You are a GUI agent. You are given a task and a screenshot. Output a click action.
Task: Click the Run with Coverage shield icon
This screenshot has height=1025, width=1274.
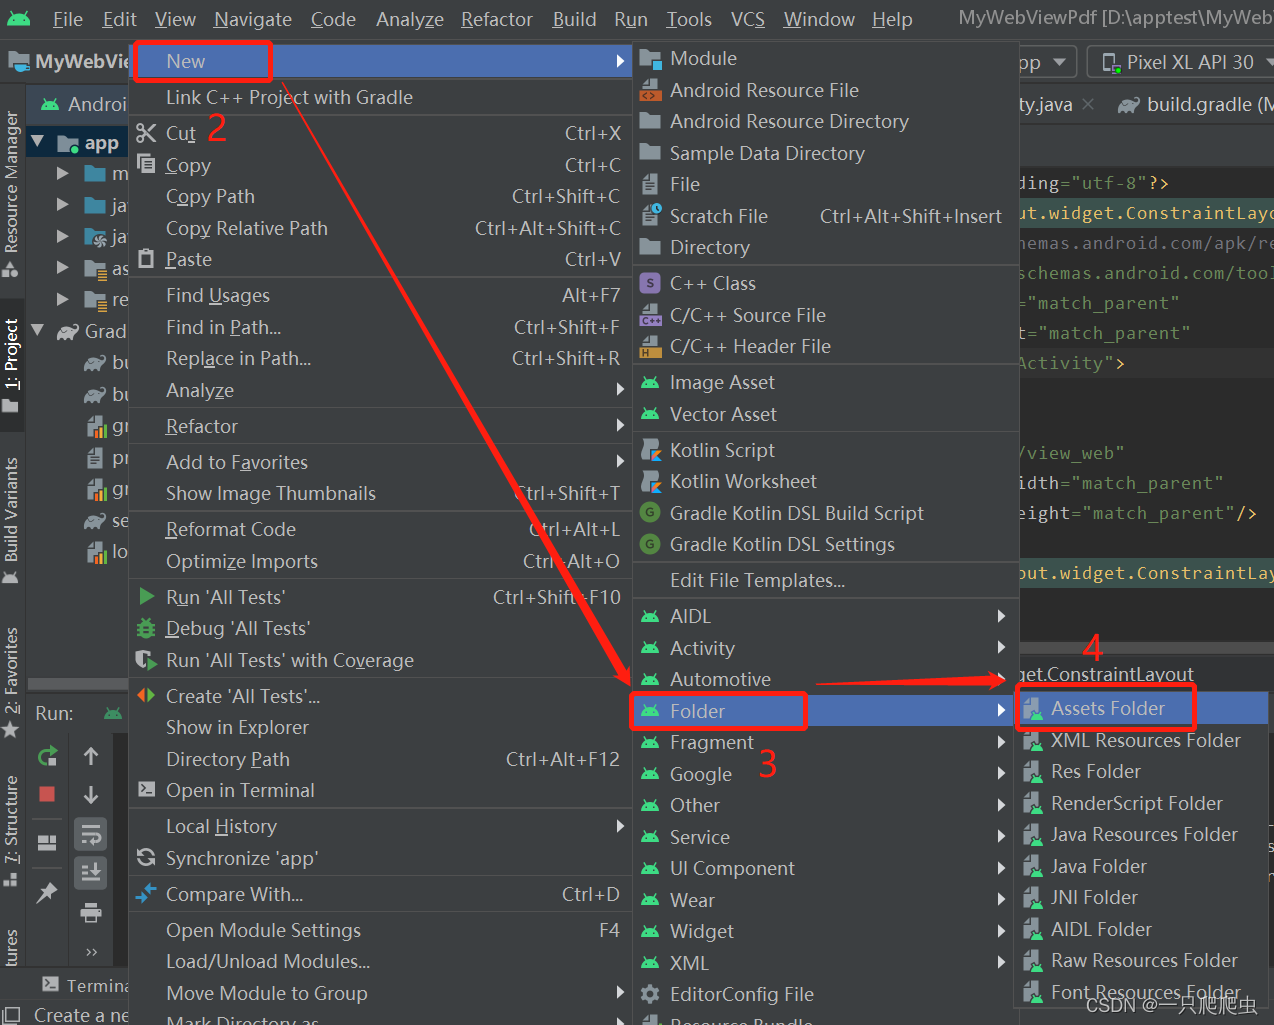pyautogui.click(x=146, y=660)
